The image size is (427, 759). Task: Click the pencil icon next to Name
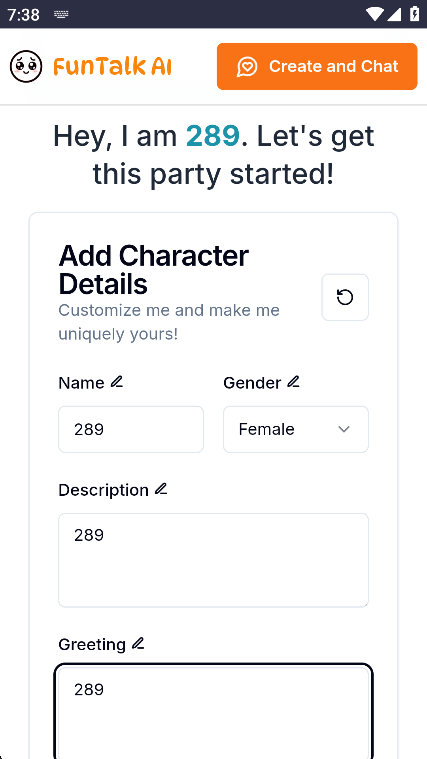pyautogui.click(x=117, y=382)
